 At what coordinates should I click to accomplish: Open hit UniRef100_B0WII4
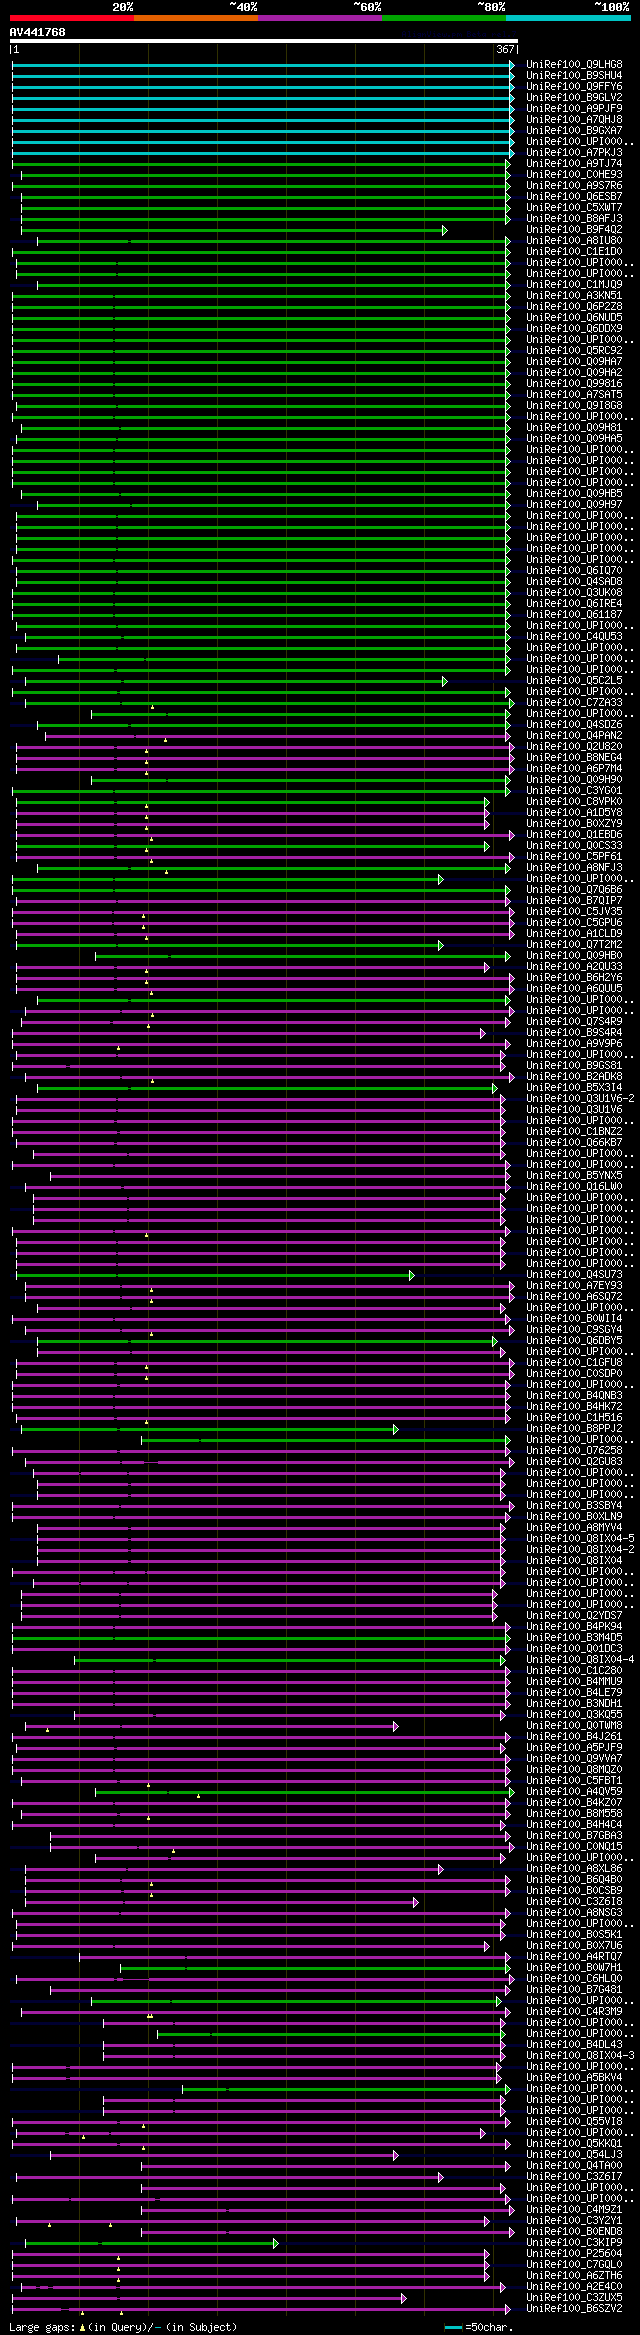click(574, 1319)
